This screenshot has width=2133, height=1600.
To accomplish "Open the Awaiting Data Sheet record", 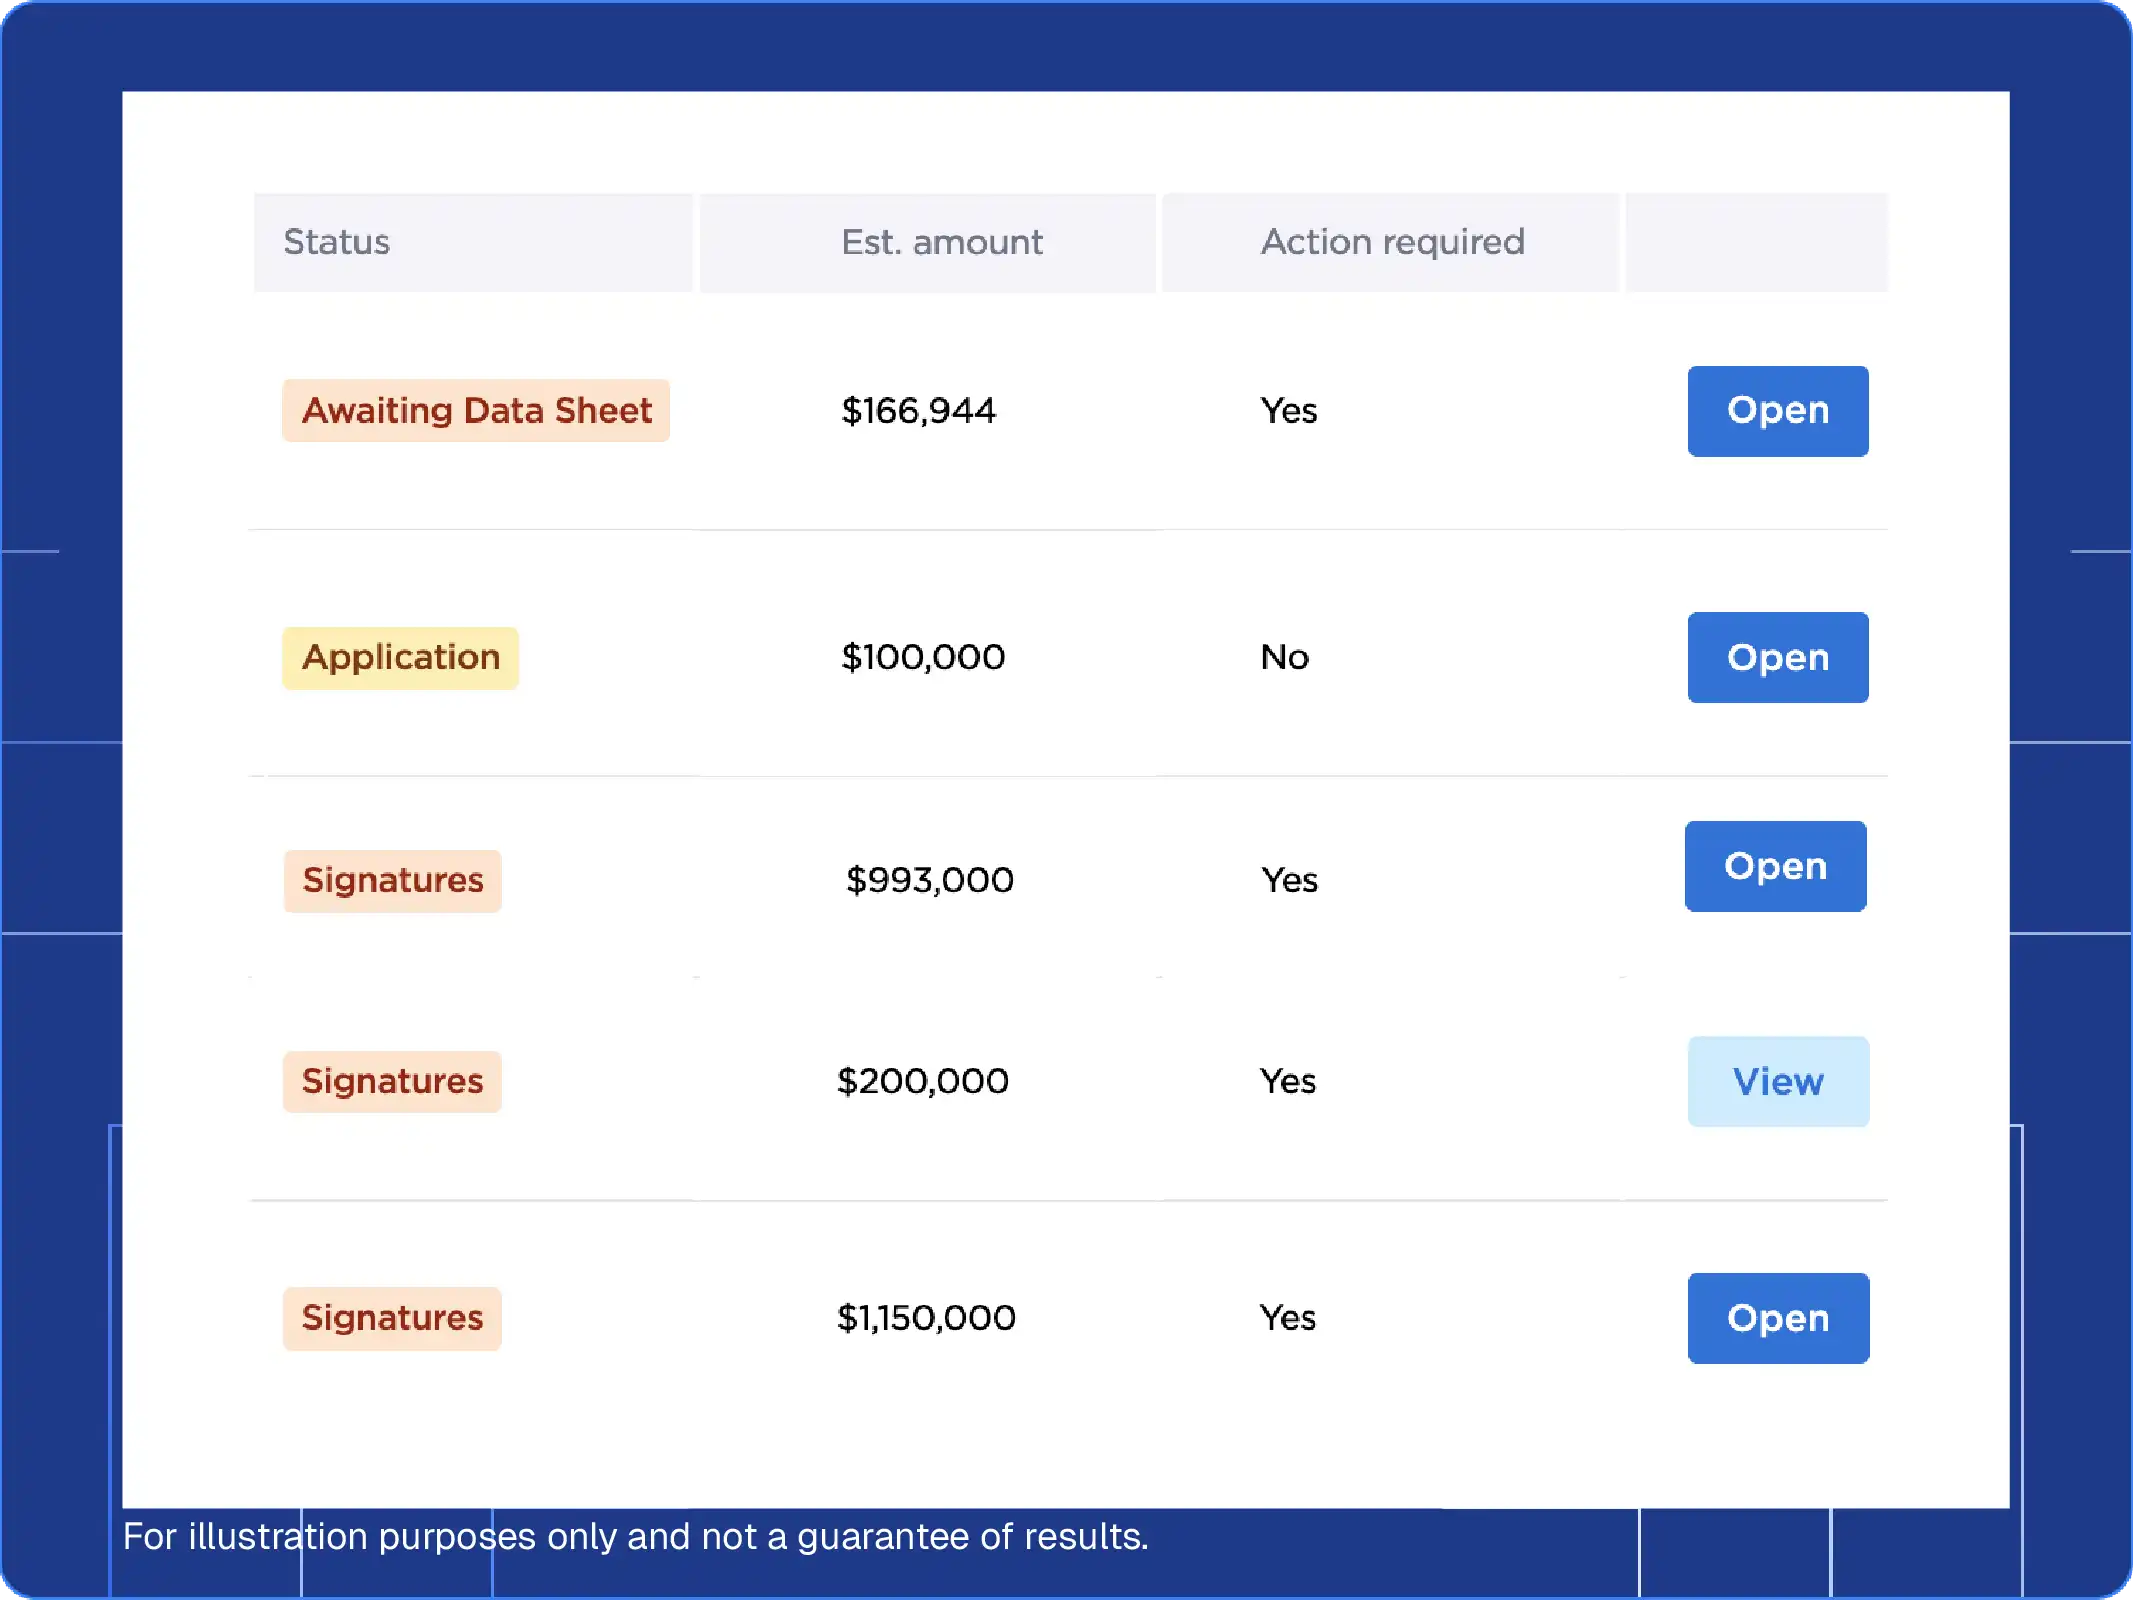I will pyautogui.click(x=1777, y=410).
